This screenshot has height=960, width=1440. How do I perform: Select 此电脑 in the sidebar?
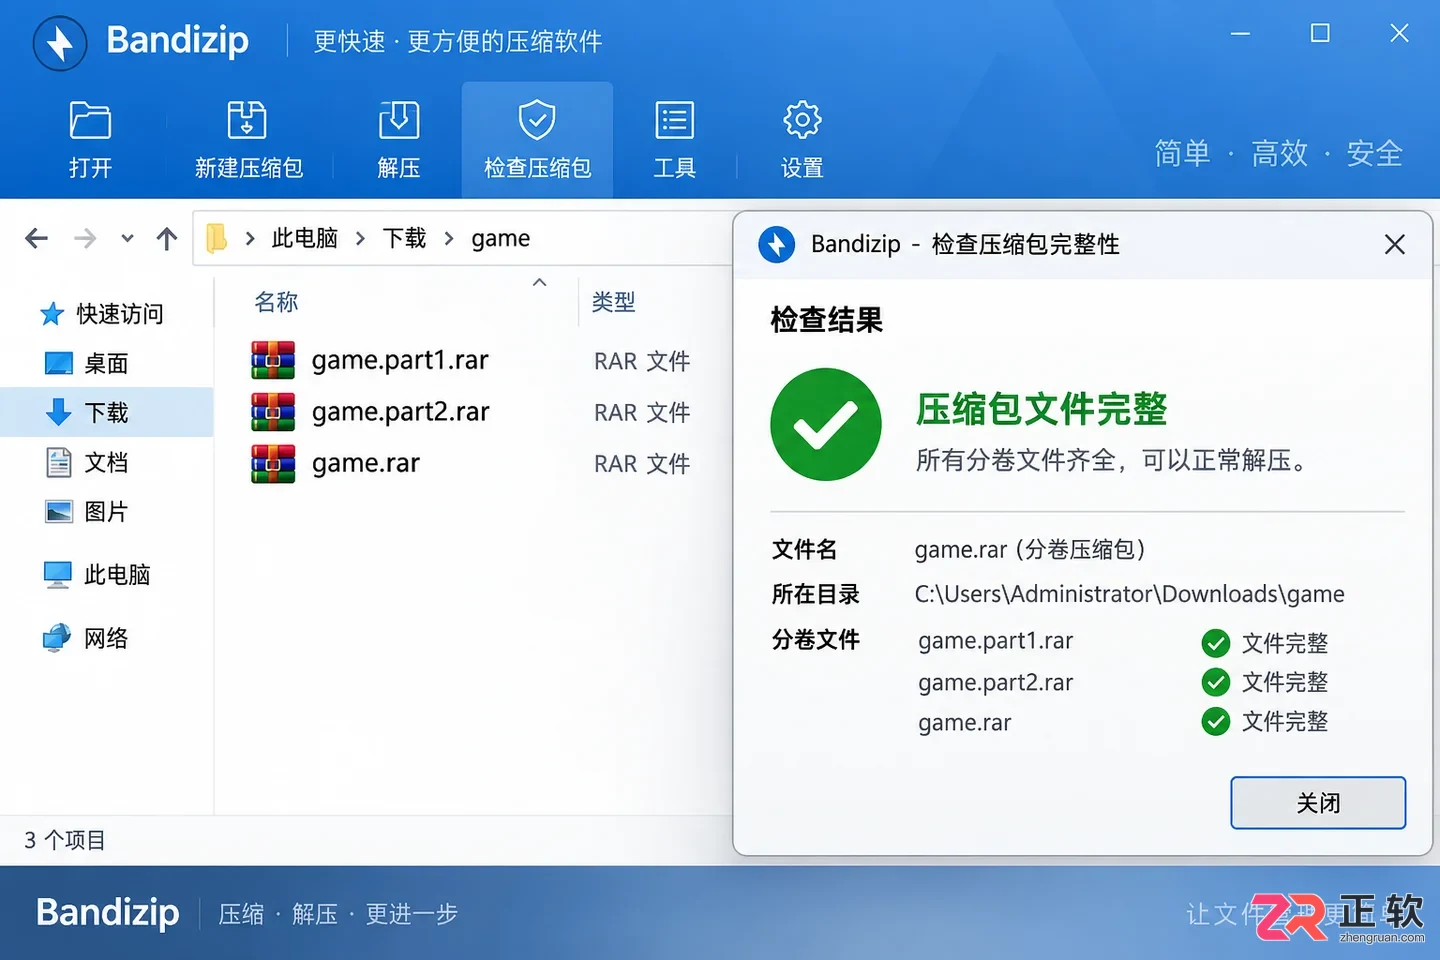[97, 575]
